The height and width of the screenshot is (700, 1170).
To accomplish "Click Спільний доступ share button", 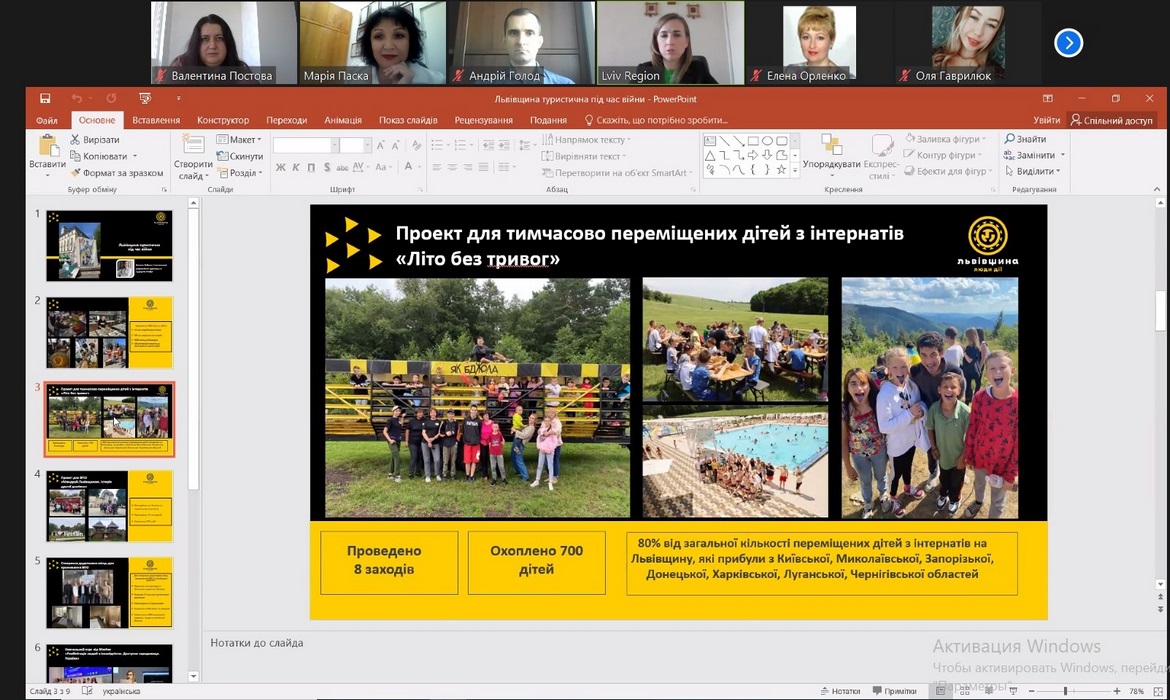I will 1111,120.
